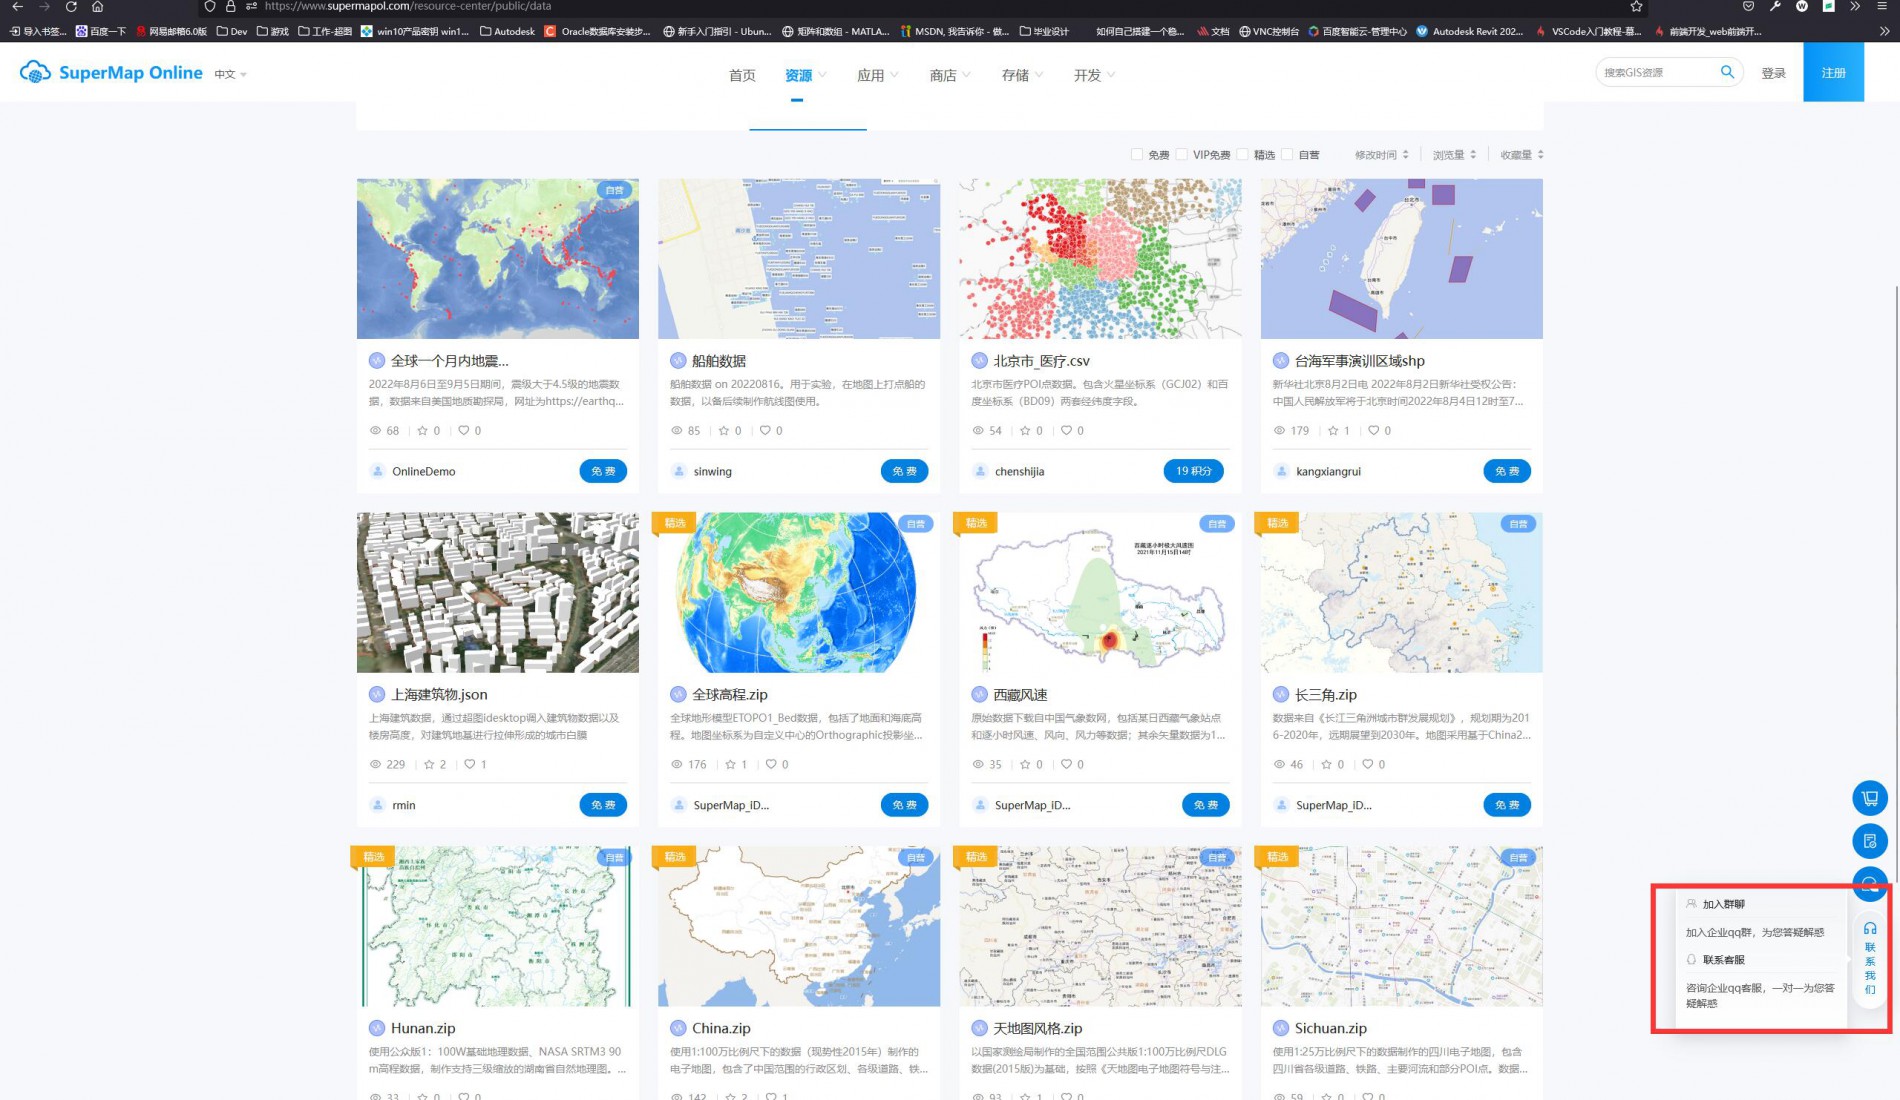The height and width of the screenshot is (1100, 1900).
Task: Click the OnlineDemo user avatar icon
Action: coord(378,471)
